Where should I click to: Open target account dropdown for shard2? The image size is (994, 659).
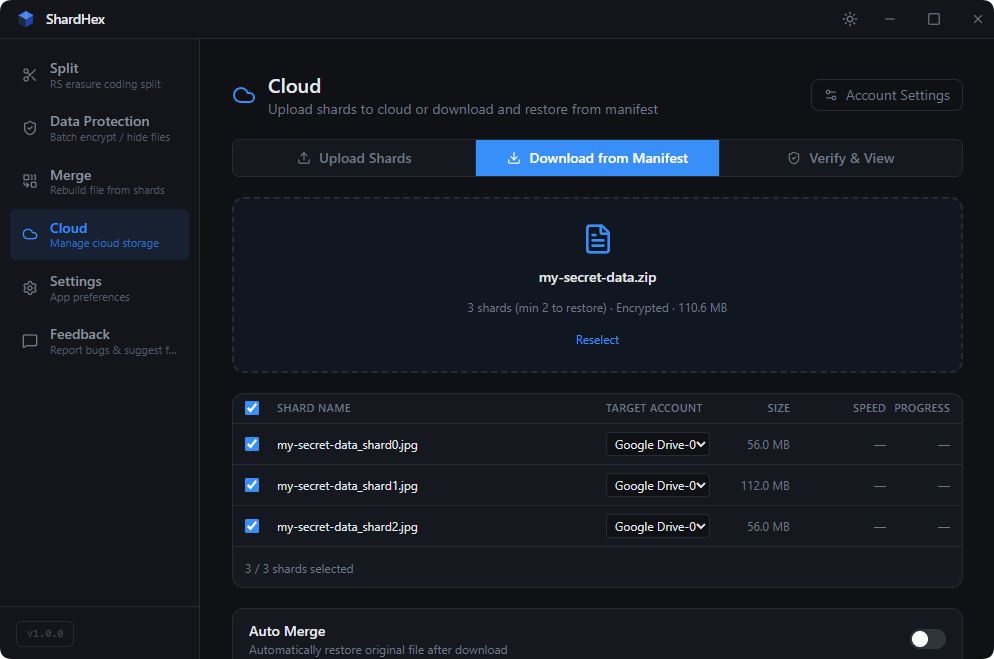tap(657, 527)
